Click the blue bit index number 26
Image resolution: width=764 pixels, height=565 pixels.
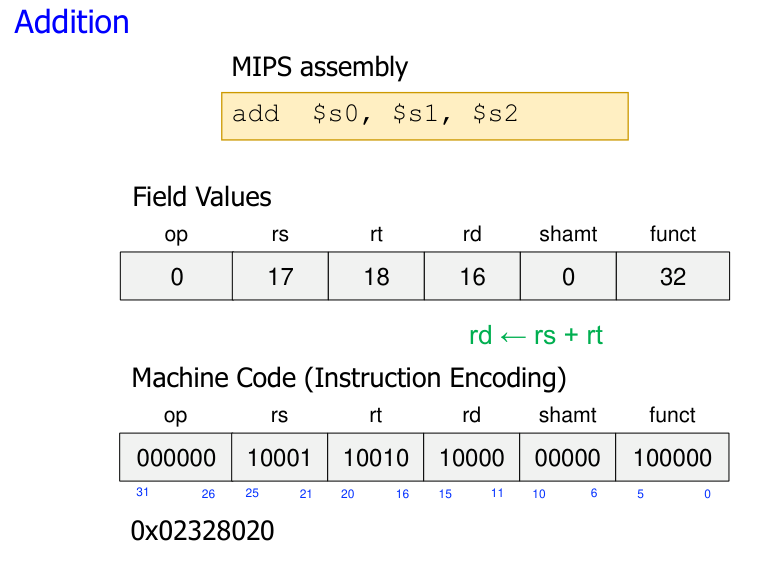coord(208,494)
